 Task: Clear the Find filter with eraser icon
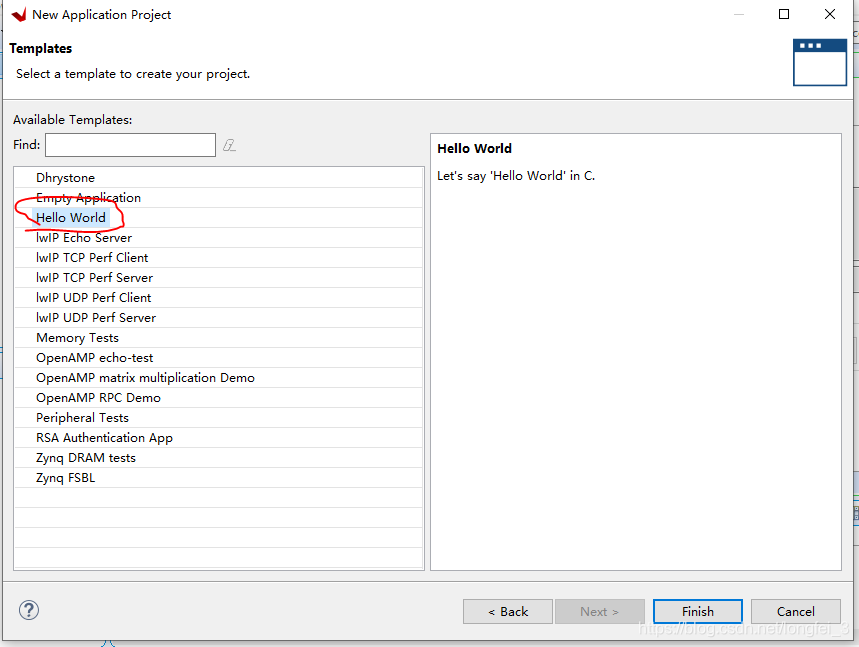tap(229, 145)
